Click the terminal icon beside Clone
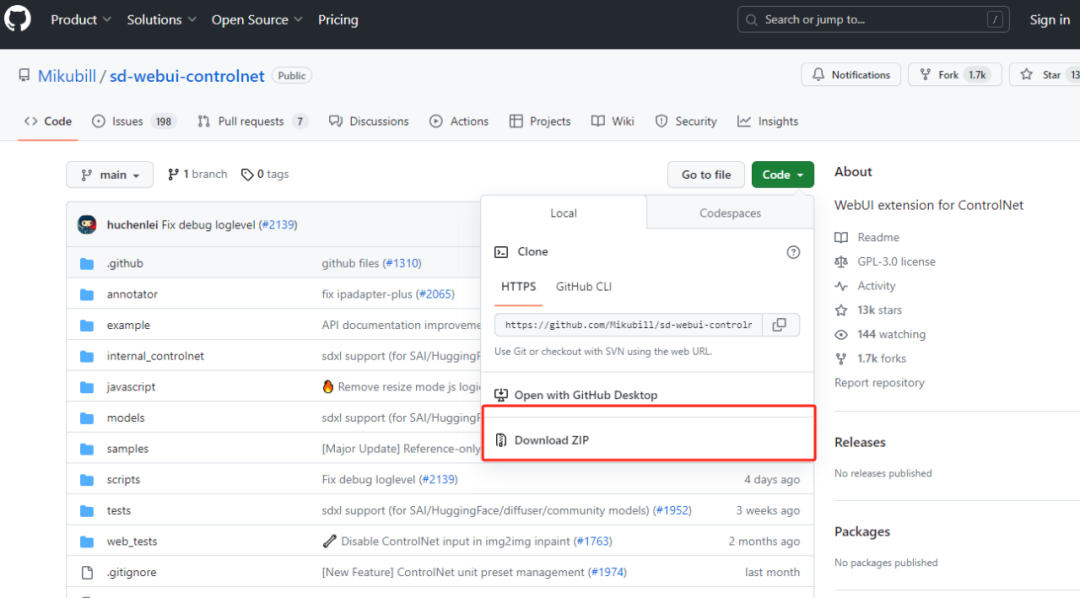 (501, 252)
